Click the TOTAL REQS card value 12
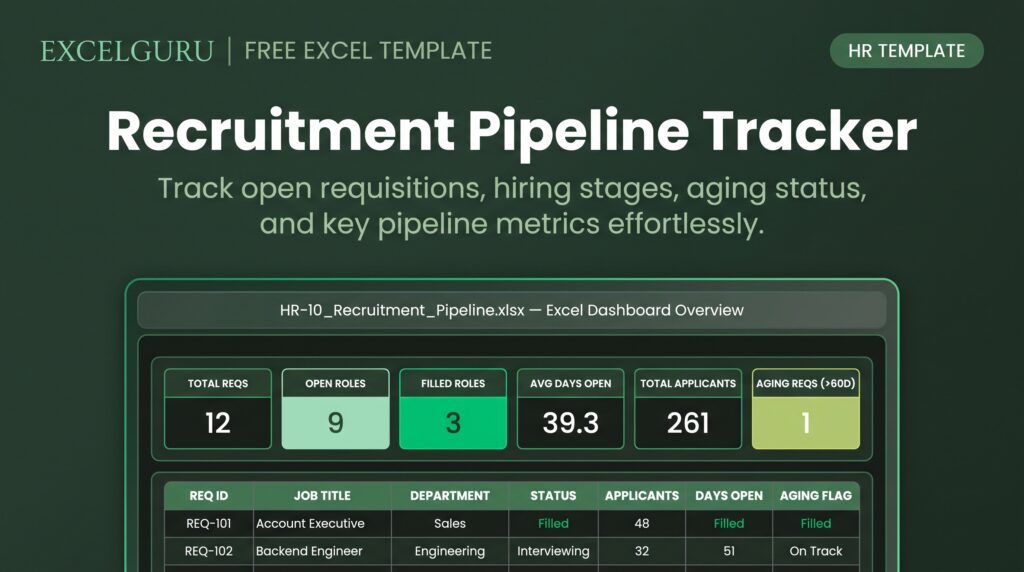The image size is (1024, 572). tap(218, 423)
